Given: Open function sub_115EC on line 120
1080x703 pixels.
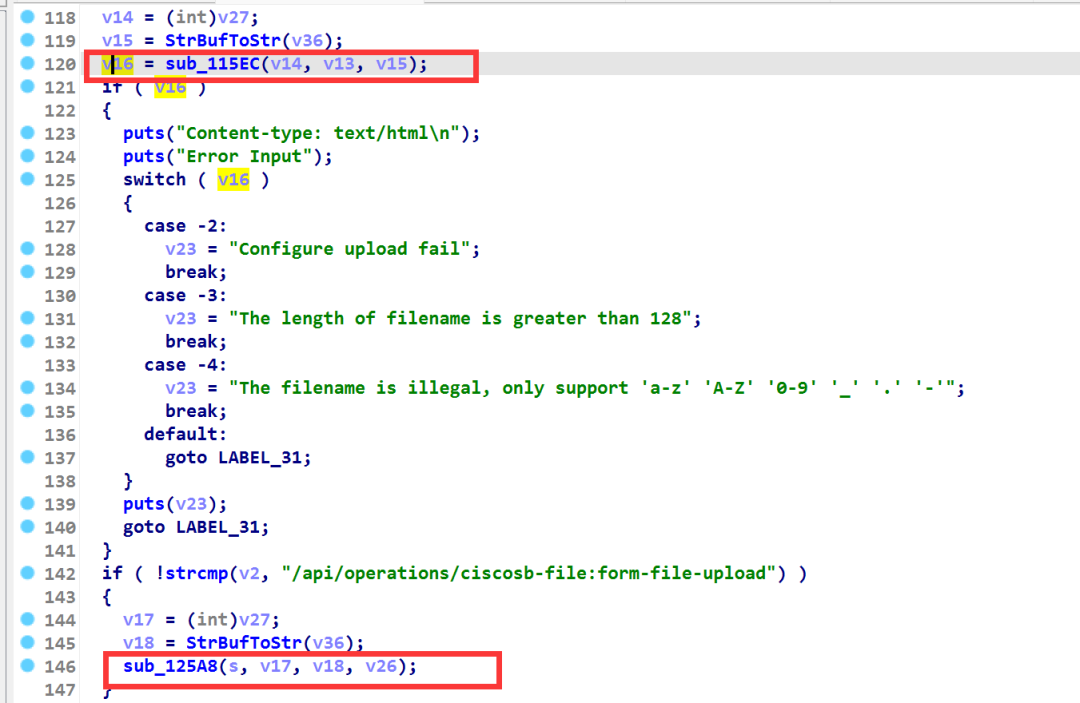Looking at the screenshot, I should click(212, 64).
